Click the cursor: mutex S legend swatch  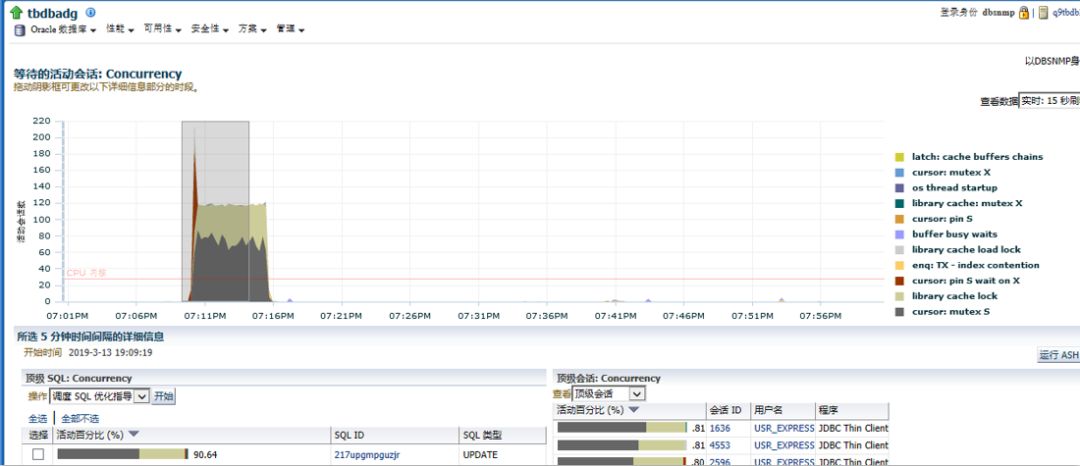click(899, 311)
